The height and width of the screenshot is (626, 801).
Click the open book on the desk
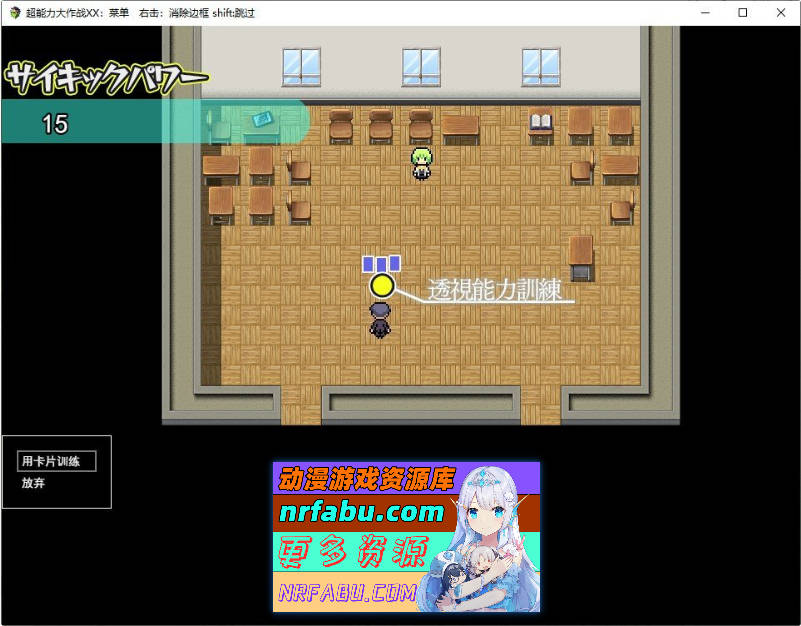(x=541, y=122)
